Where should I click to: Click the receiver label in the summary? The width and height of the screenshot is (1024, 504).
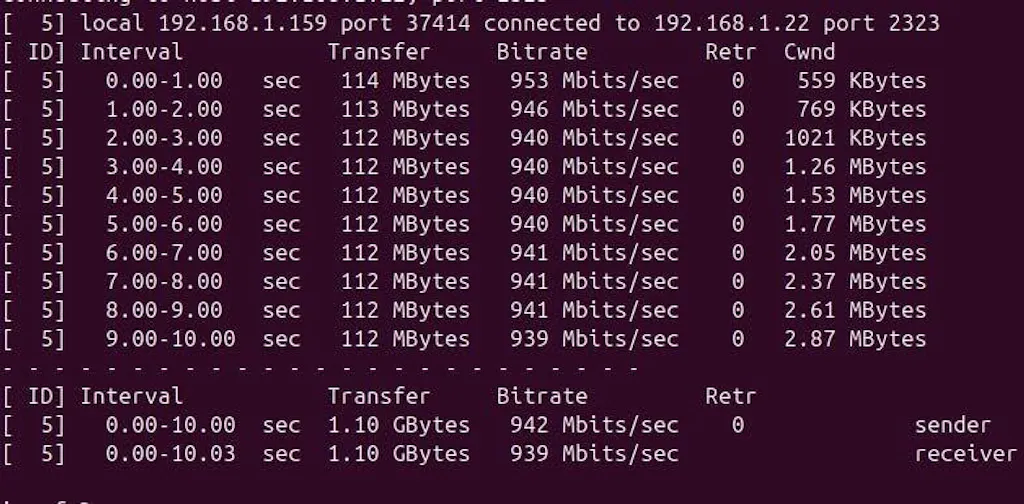pos(965,454)
